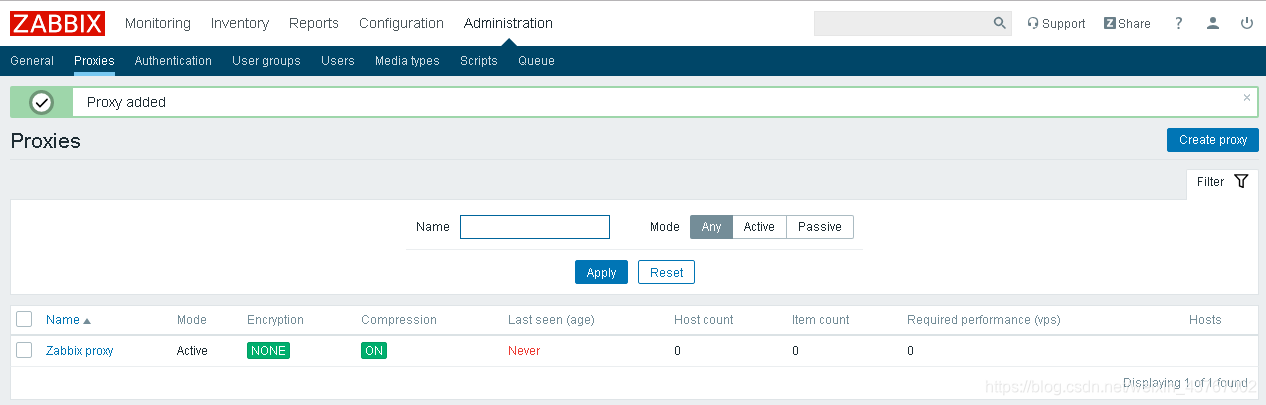Click the Last seen (age) header
1266x405 pixels.
552,320
